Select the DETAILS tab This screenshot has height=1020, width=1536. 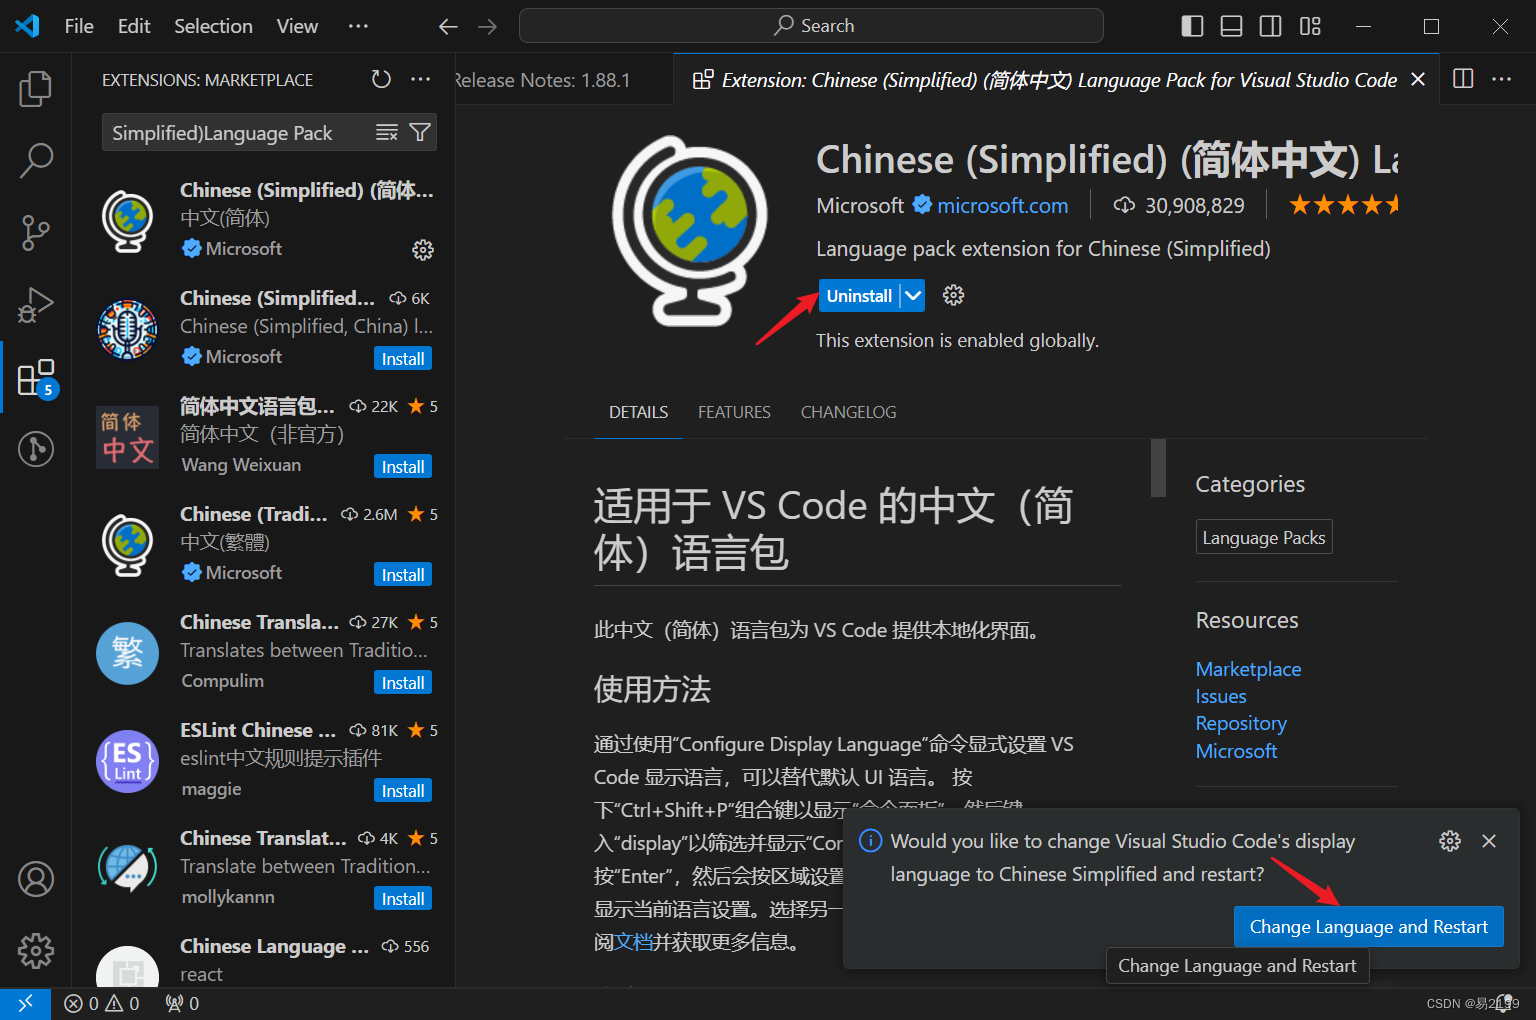pos(638,412)
